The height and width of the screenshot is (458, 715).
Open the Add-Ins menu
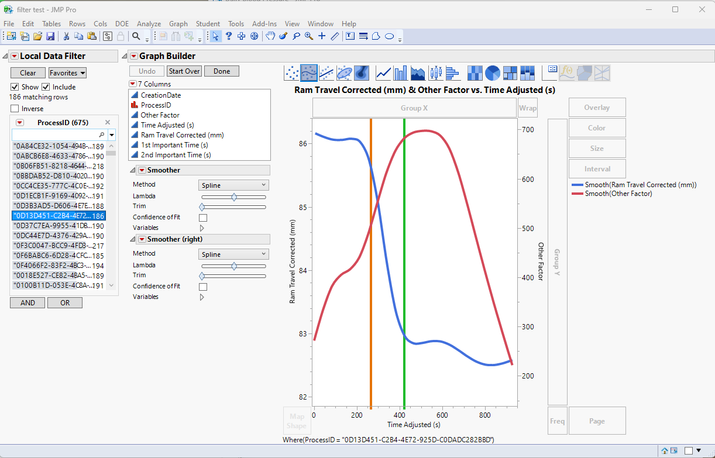pos(264,23)
